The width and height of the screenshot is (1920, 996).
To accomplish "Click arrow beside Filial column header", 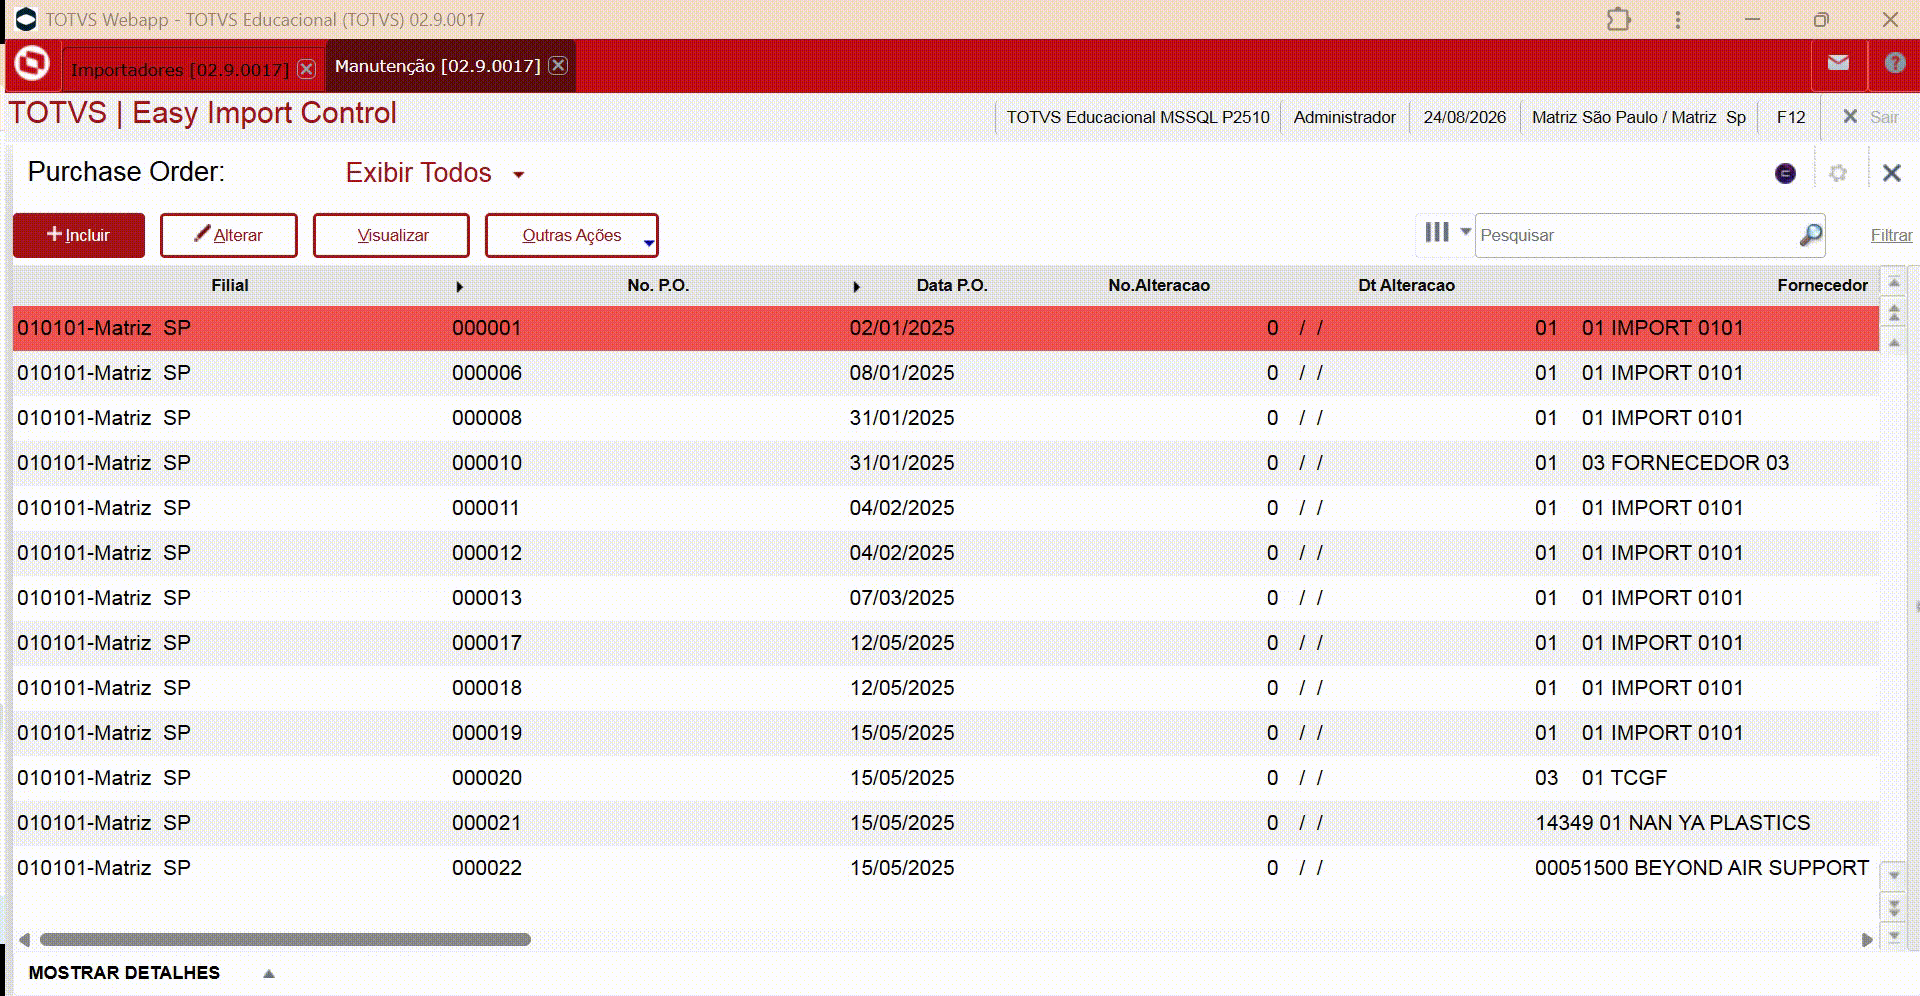I will 459,287.
